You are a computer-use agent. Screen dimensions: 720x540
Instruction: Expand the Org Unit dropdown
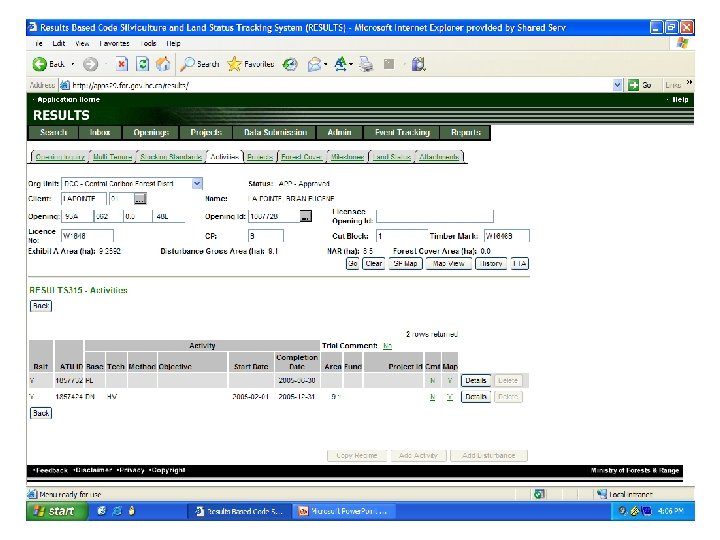pos(197,184)
